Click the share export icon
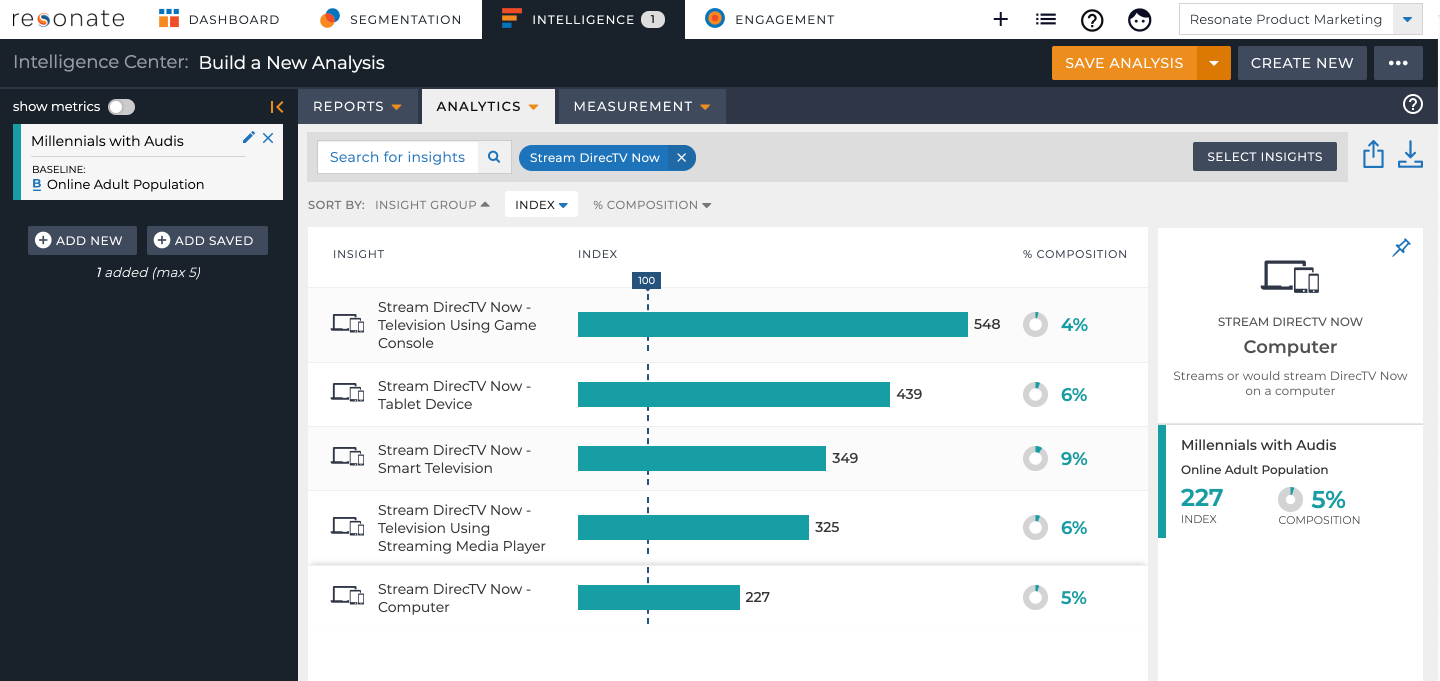 [x=1374, y=155]
